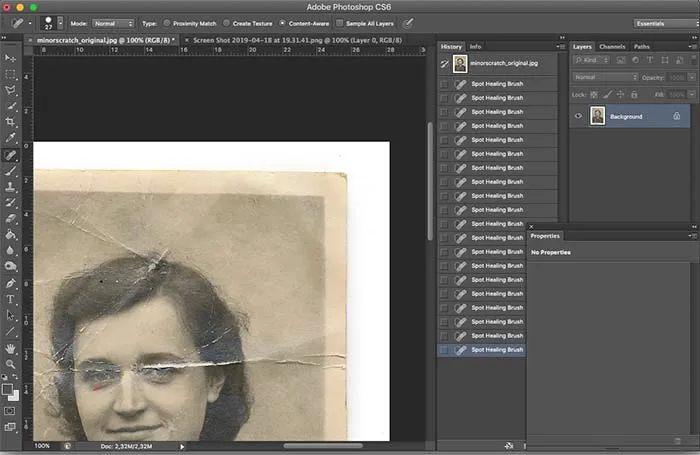Switch to the Screen Shot 2019-04-18 document tab
The image size is (700, 455).
(297, 40)
